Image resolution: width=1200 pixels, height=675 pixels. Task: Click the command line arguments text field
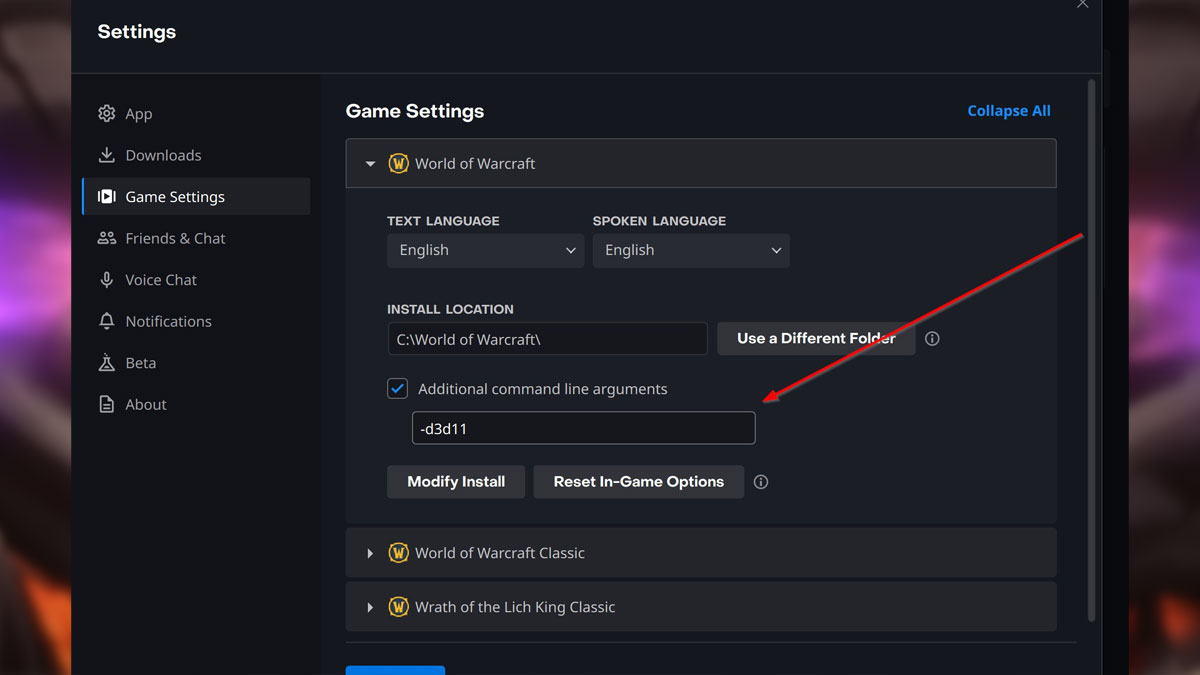(x=584, y=428)
